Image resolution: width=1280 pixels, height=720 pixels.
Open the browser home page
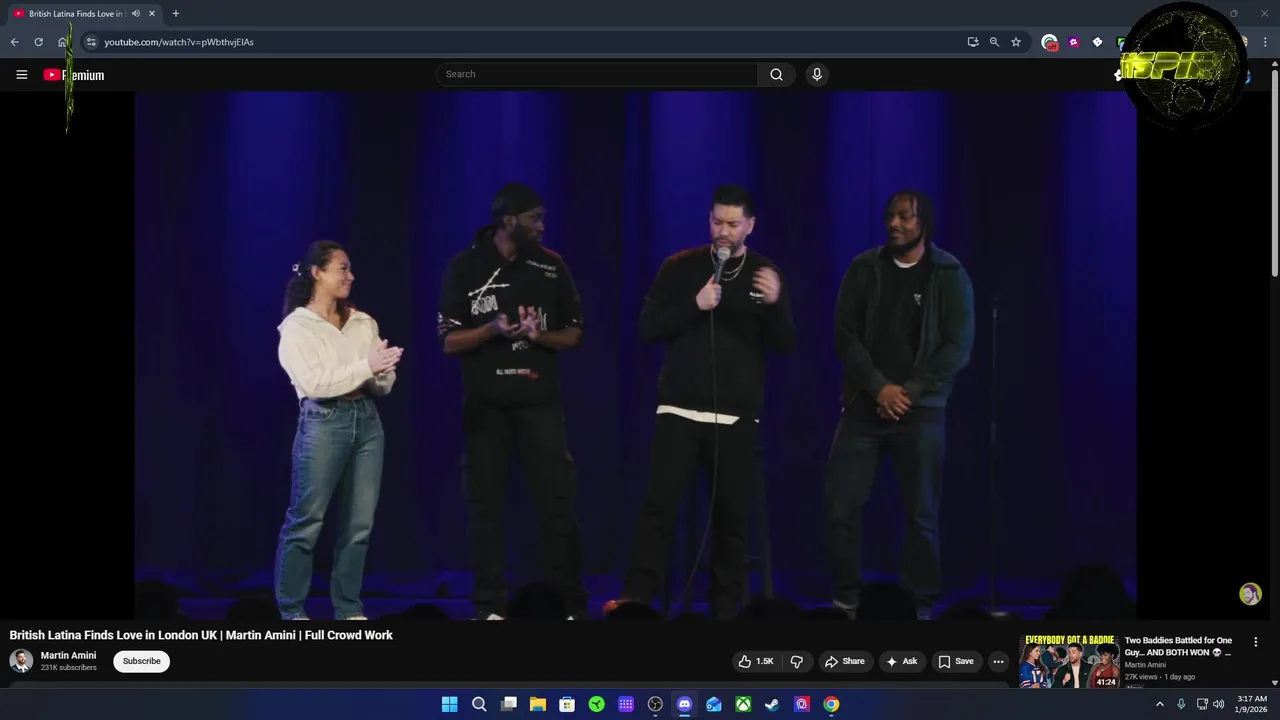(x=62, y=42)
